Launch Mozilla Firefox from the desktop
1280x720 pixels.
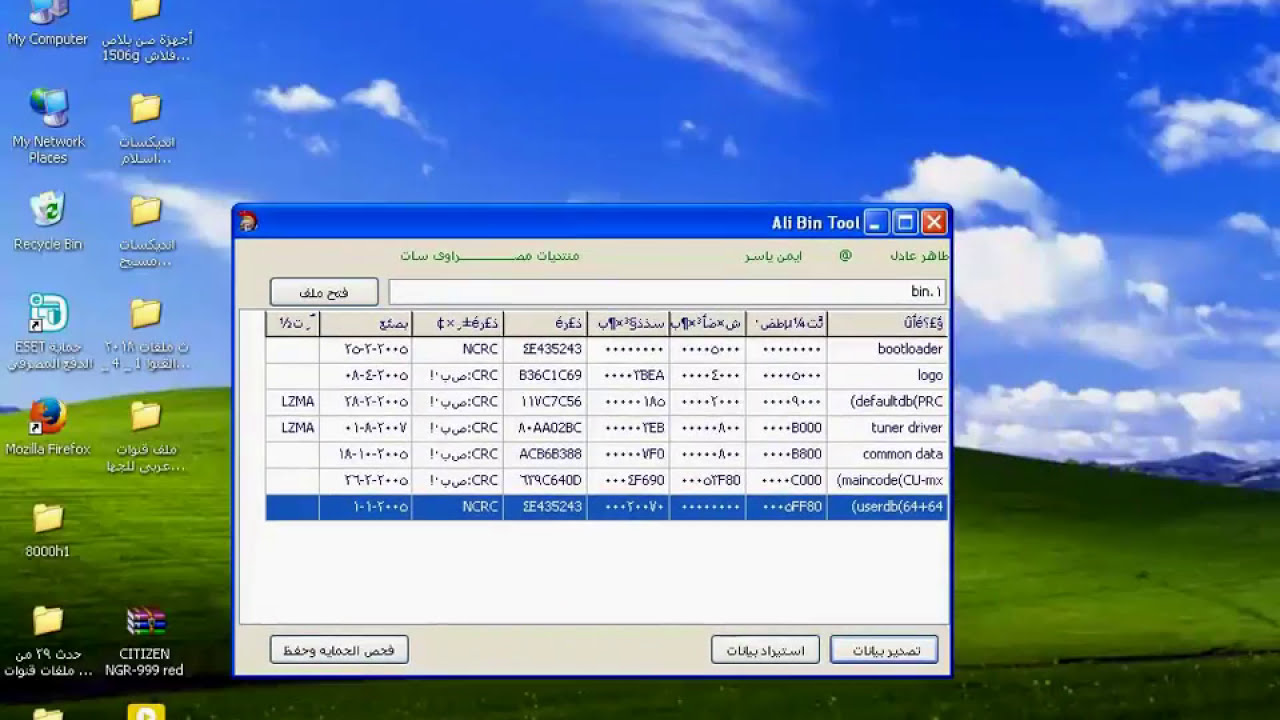[x=48, y=427]
